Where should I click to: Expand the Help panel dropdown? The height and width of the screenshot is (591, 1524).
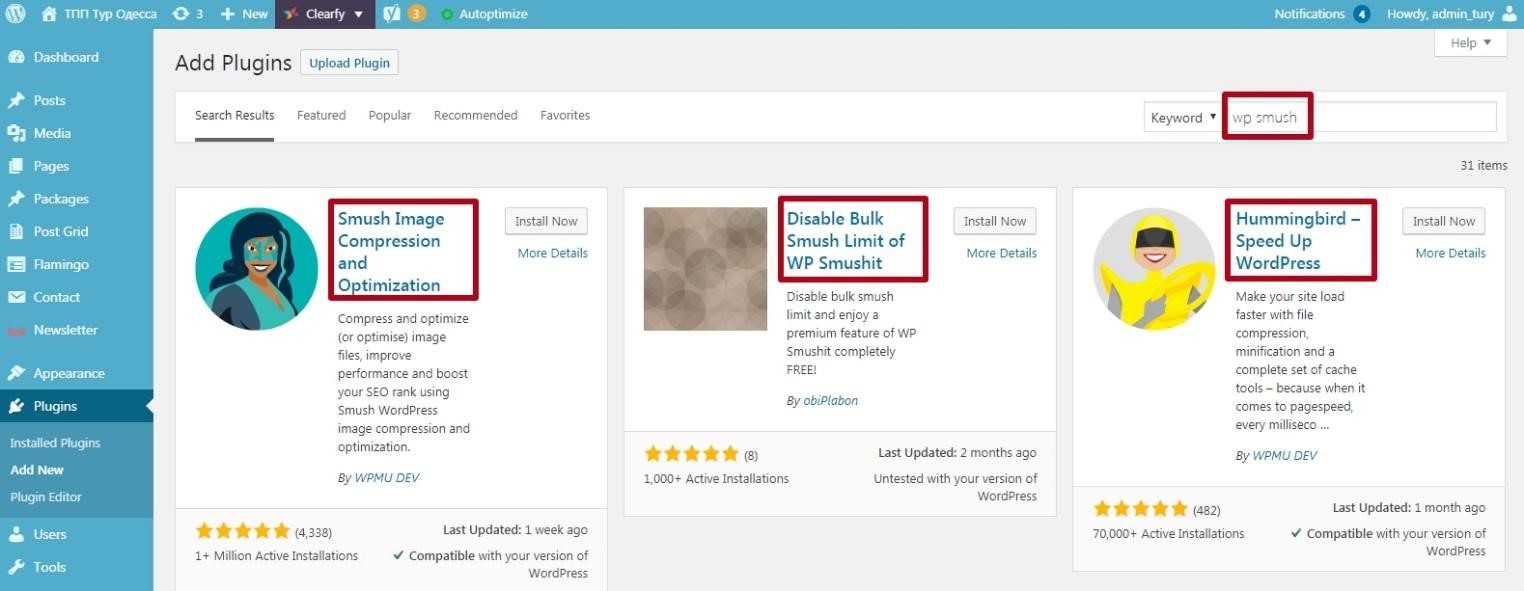click(1470, 43)
